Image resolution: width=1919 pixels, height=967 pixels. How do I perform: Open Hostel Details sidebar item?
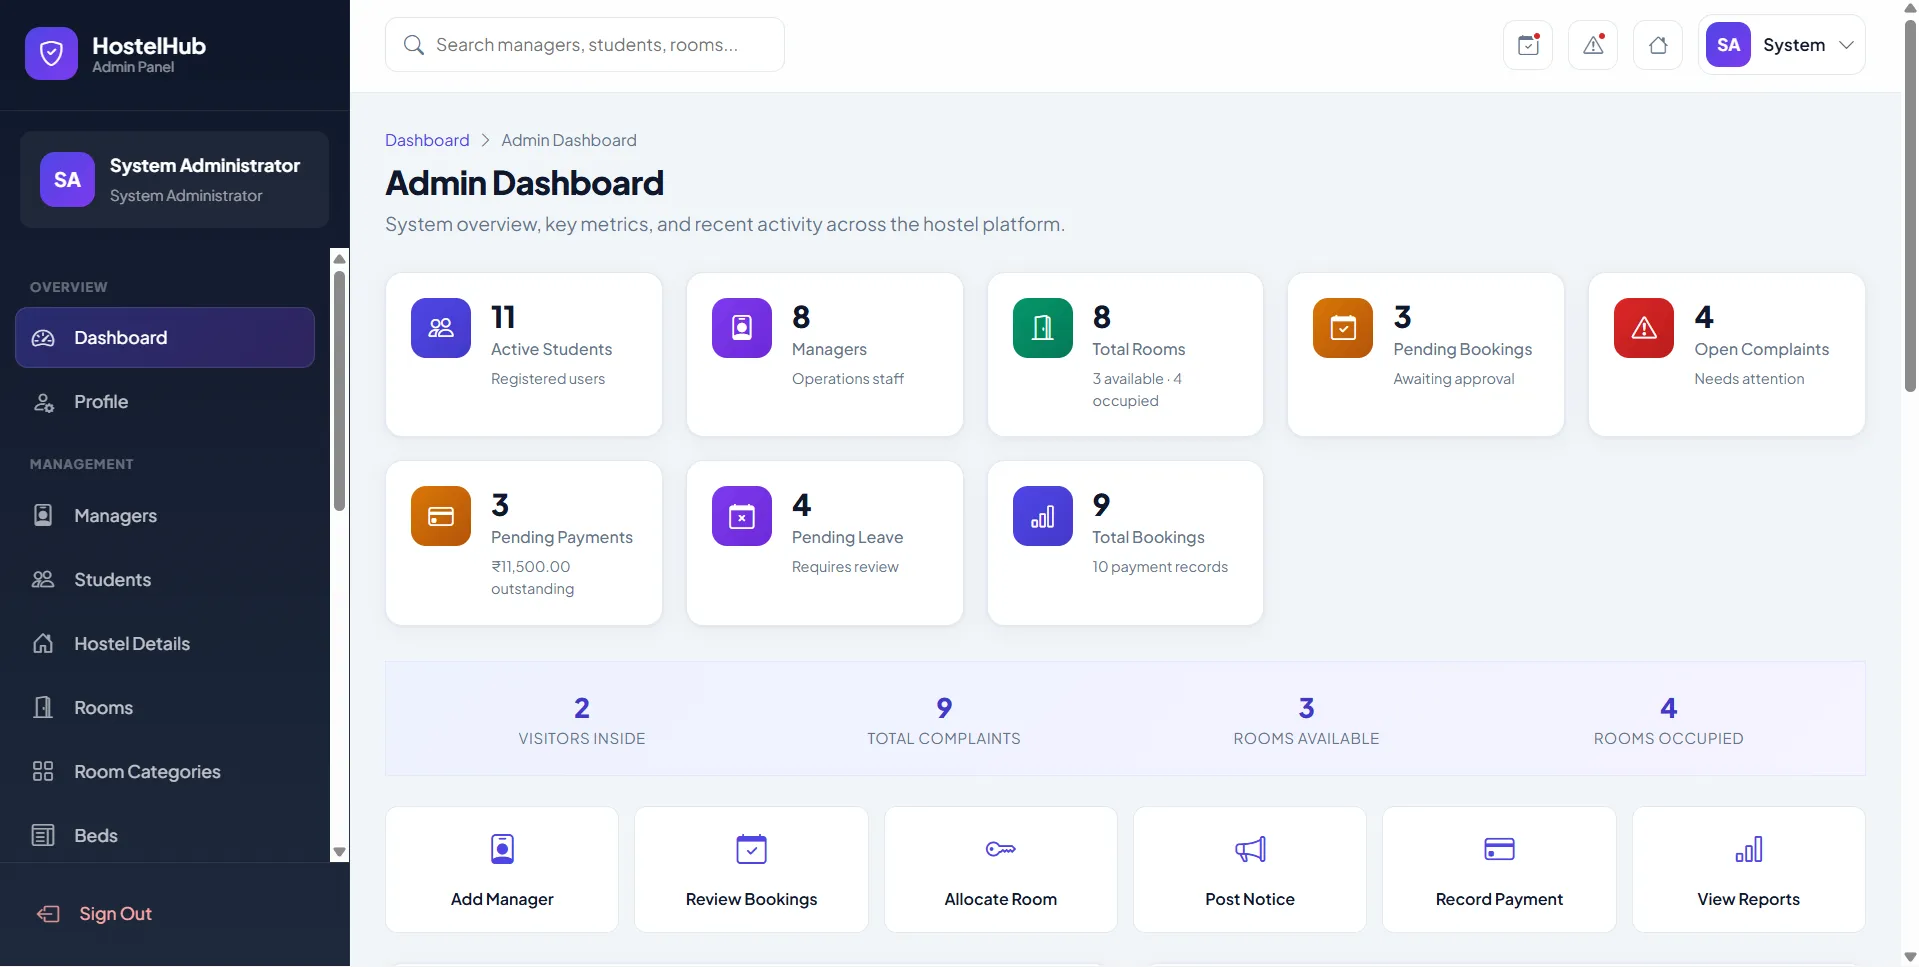(x=165, y=644)
